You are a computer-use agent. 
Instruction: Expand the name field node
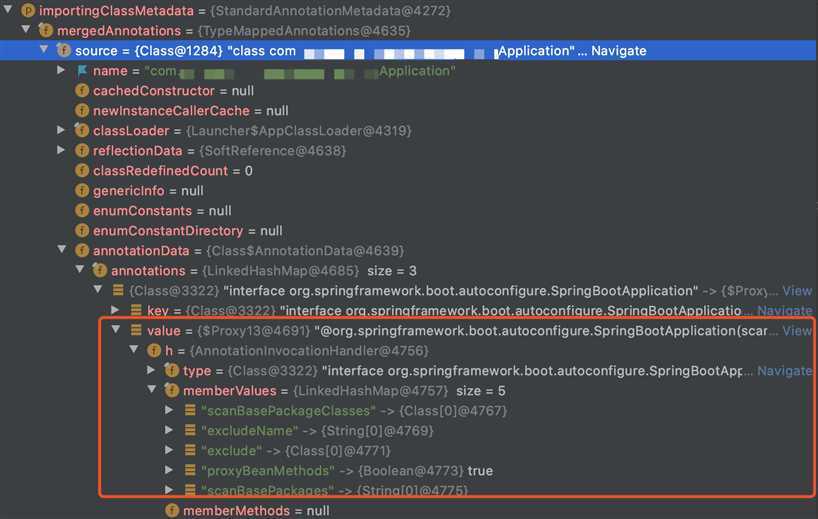pyautogui.click(x=61, y=70)
